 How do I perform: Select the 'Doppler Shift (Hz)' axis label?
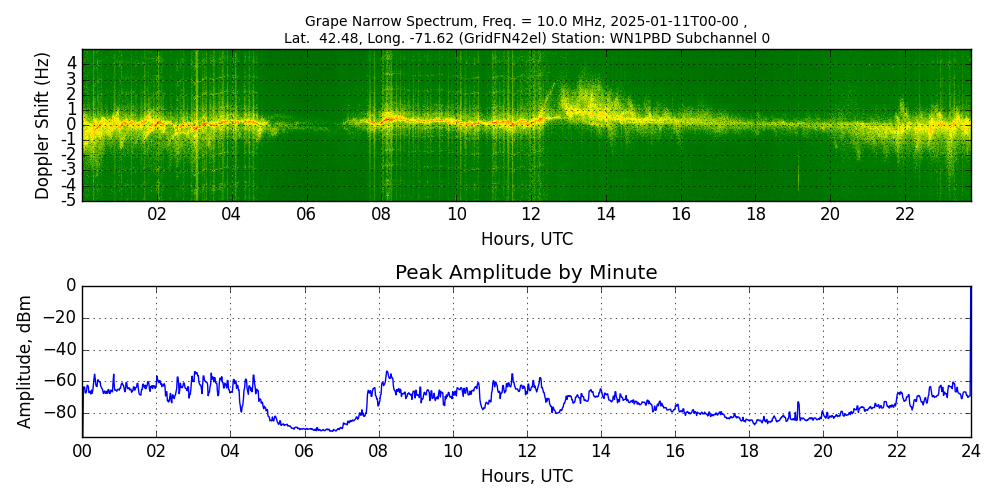(43, 125)
